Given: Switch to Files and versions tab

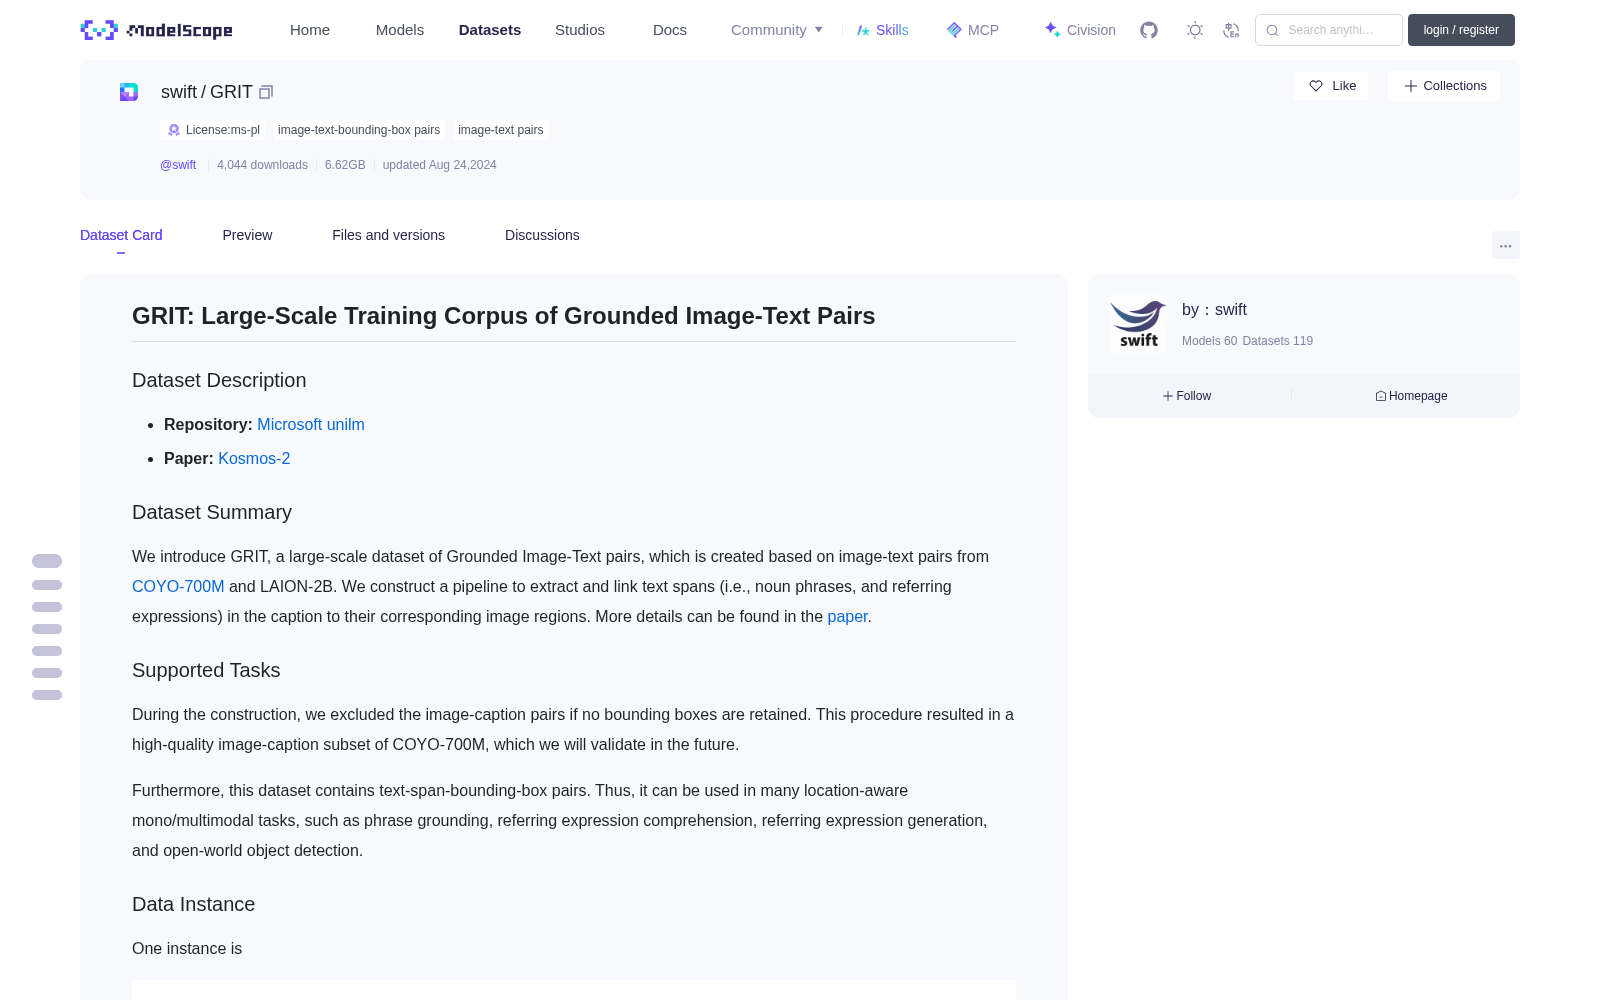Looking at the screenshot, I should (x=388, y=235).
